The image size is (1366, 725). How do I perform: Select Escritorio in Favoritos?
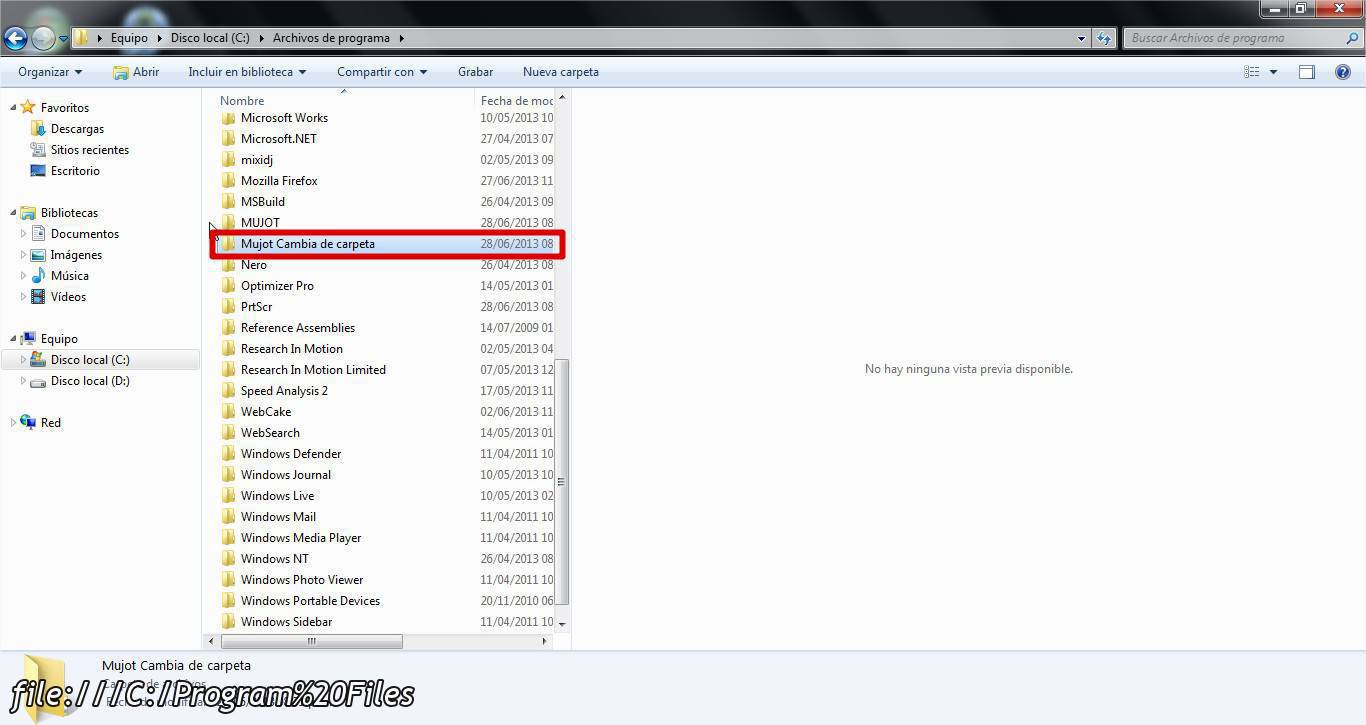75,171
